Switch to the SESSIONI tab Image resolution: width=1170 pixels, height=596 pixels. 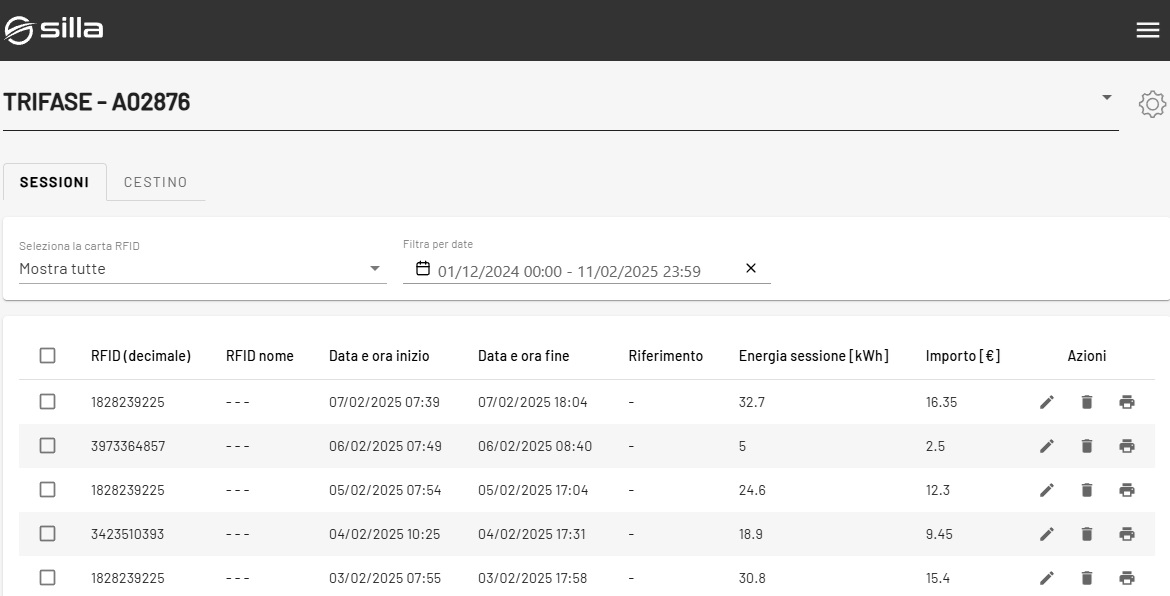click(54, 182)
